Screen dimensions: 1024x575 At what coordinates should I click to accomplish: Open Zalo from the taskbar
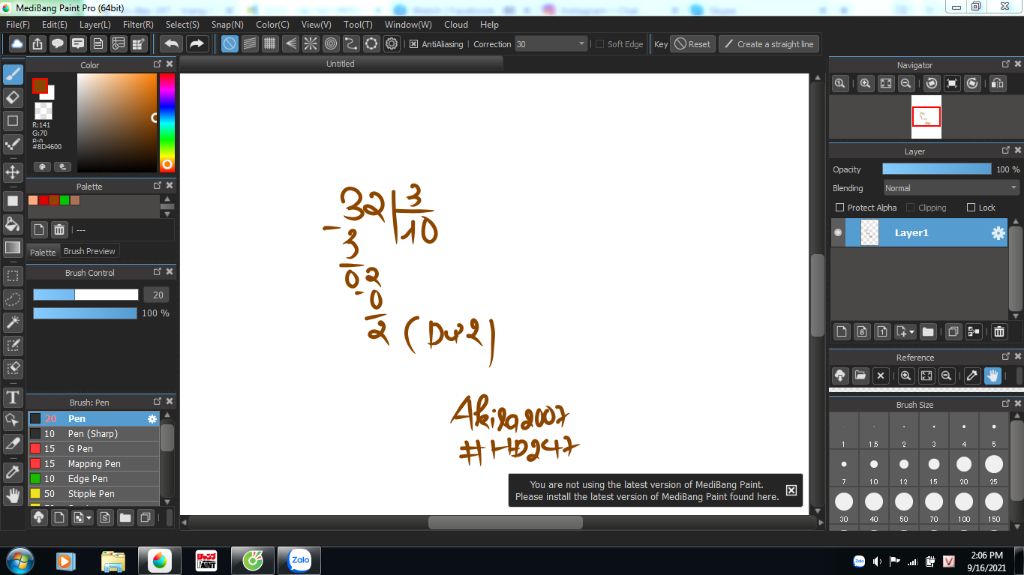[x=300, y=560]
